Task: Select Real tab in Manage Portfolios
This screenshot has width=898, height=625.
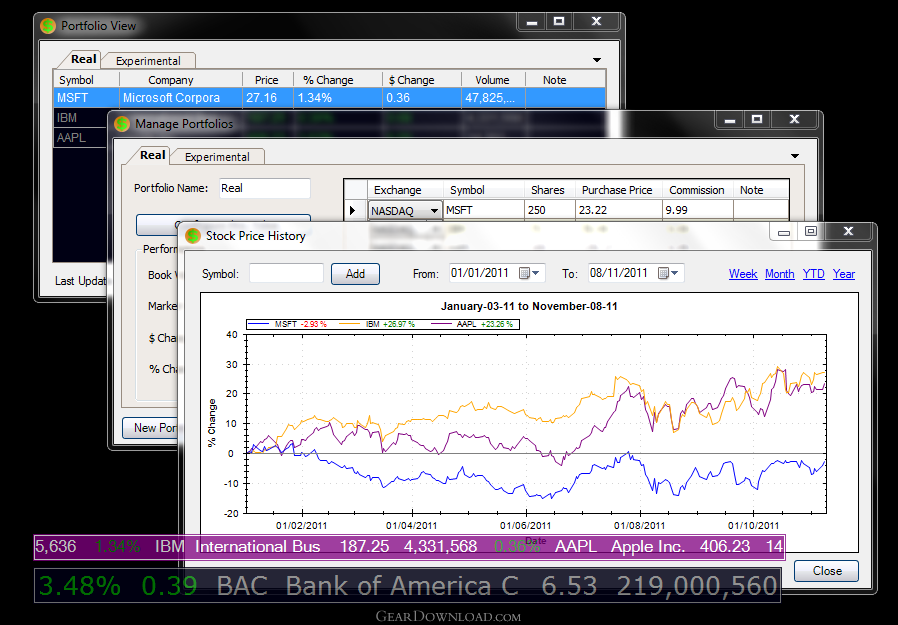Action: pyautogui.click(x=152, y=155)
